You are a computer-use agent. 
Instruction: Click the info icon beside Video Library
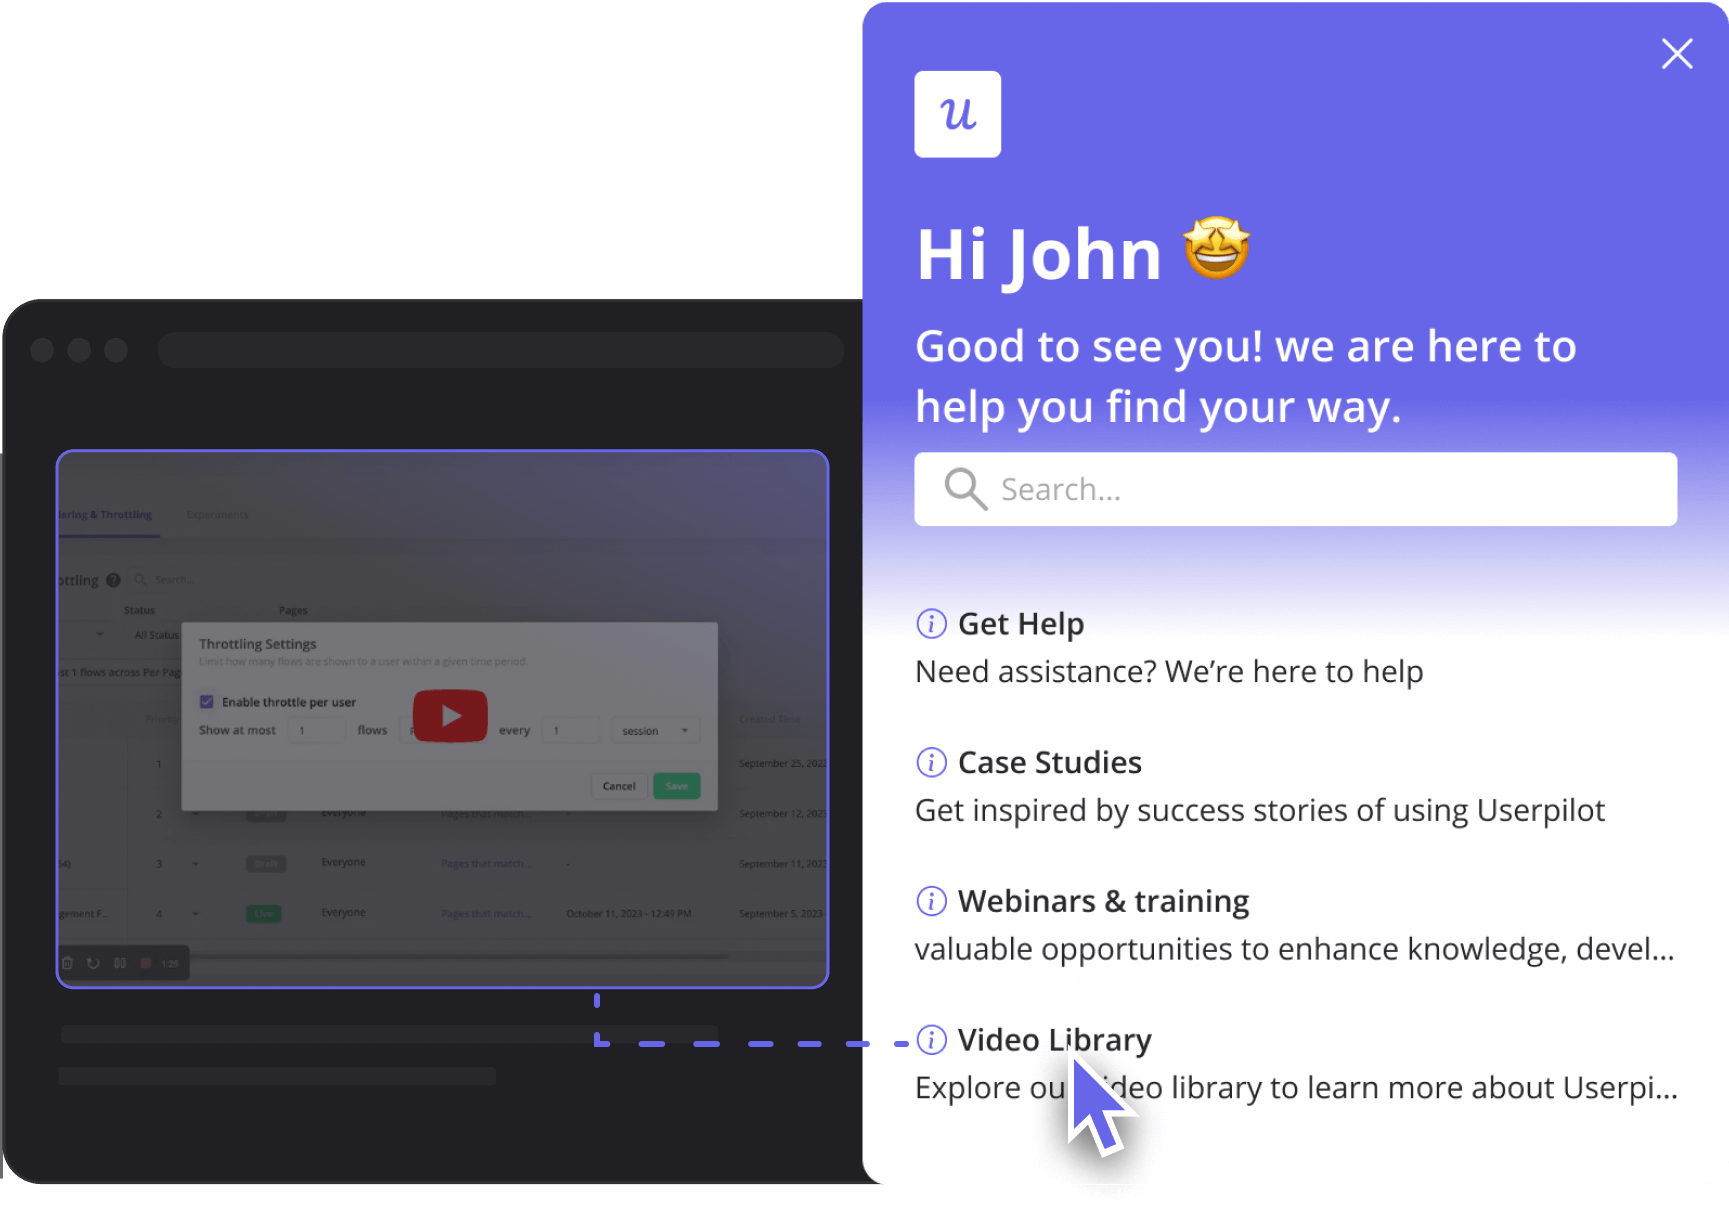(x=931, y=1040)
